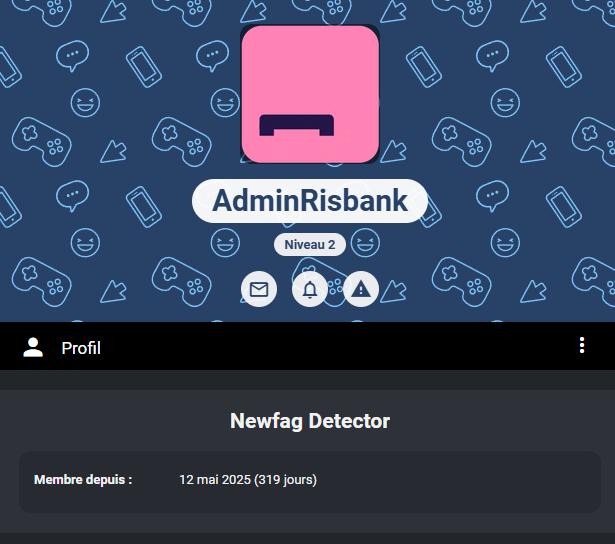Click the dark mouth shape on avatar
This screenshot has width=615, height=544.
(297, 125)
